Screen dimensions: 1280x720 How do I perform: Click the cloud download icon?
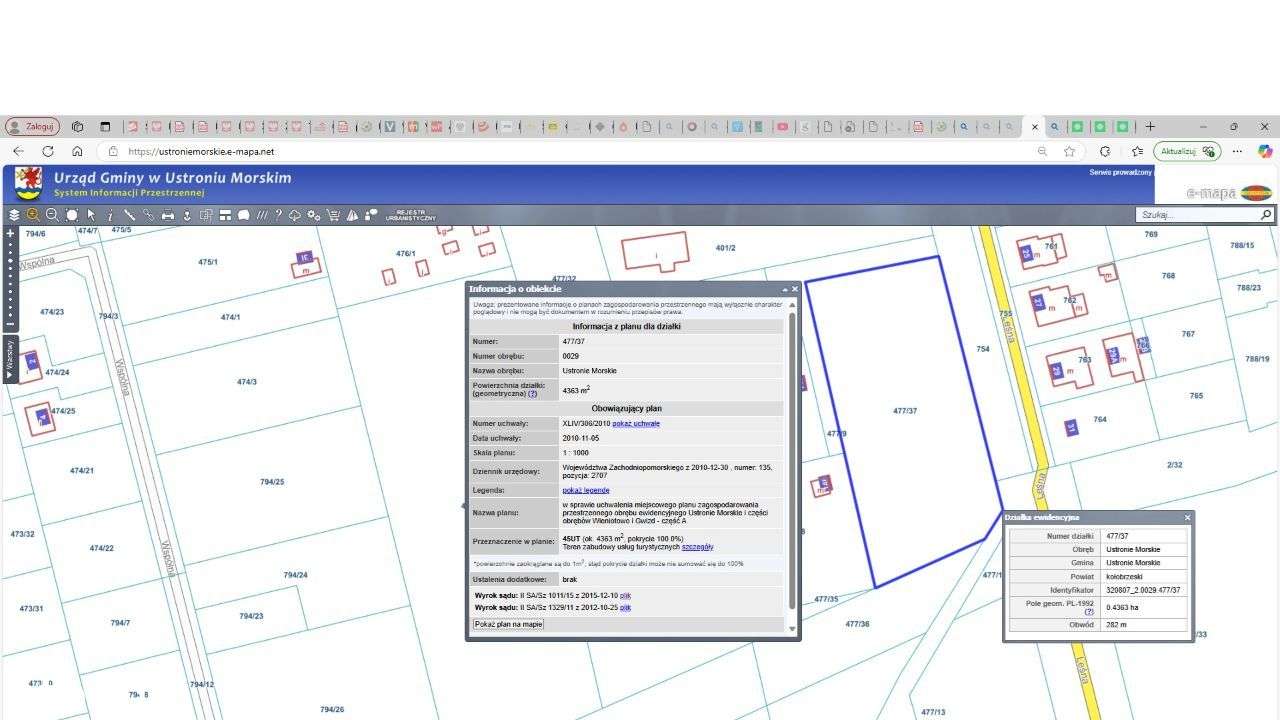[296, 215]
